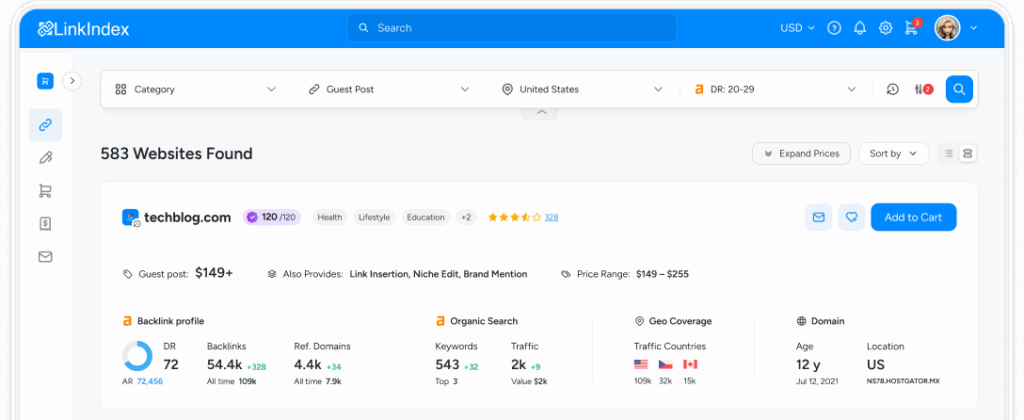Open the United States country dropdown
Screen dimensions: 1024x420
click(582, 89)
